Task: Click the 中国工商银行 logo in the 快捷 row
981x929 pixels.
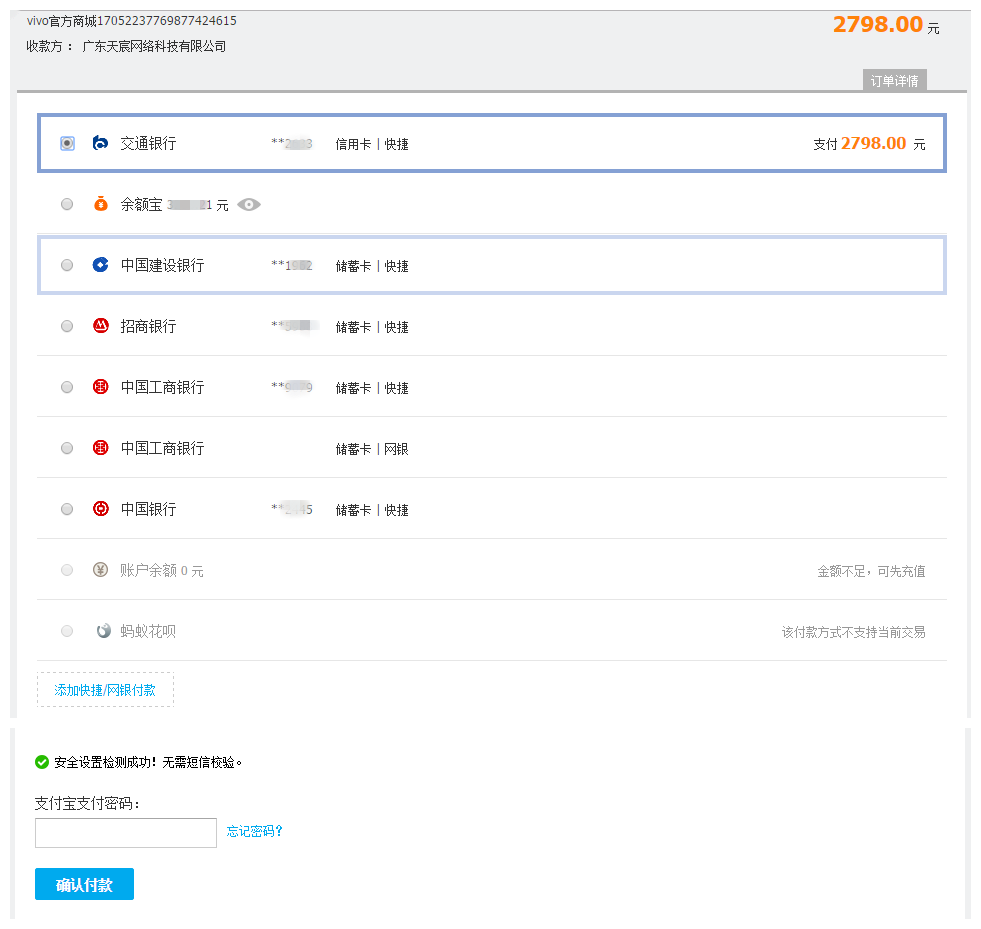Action: [100, 387]
